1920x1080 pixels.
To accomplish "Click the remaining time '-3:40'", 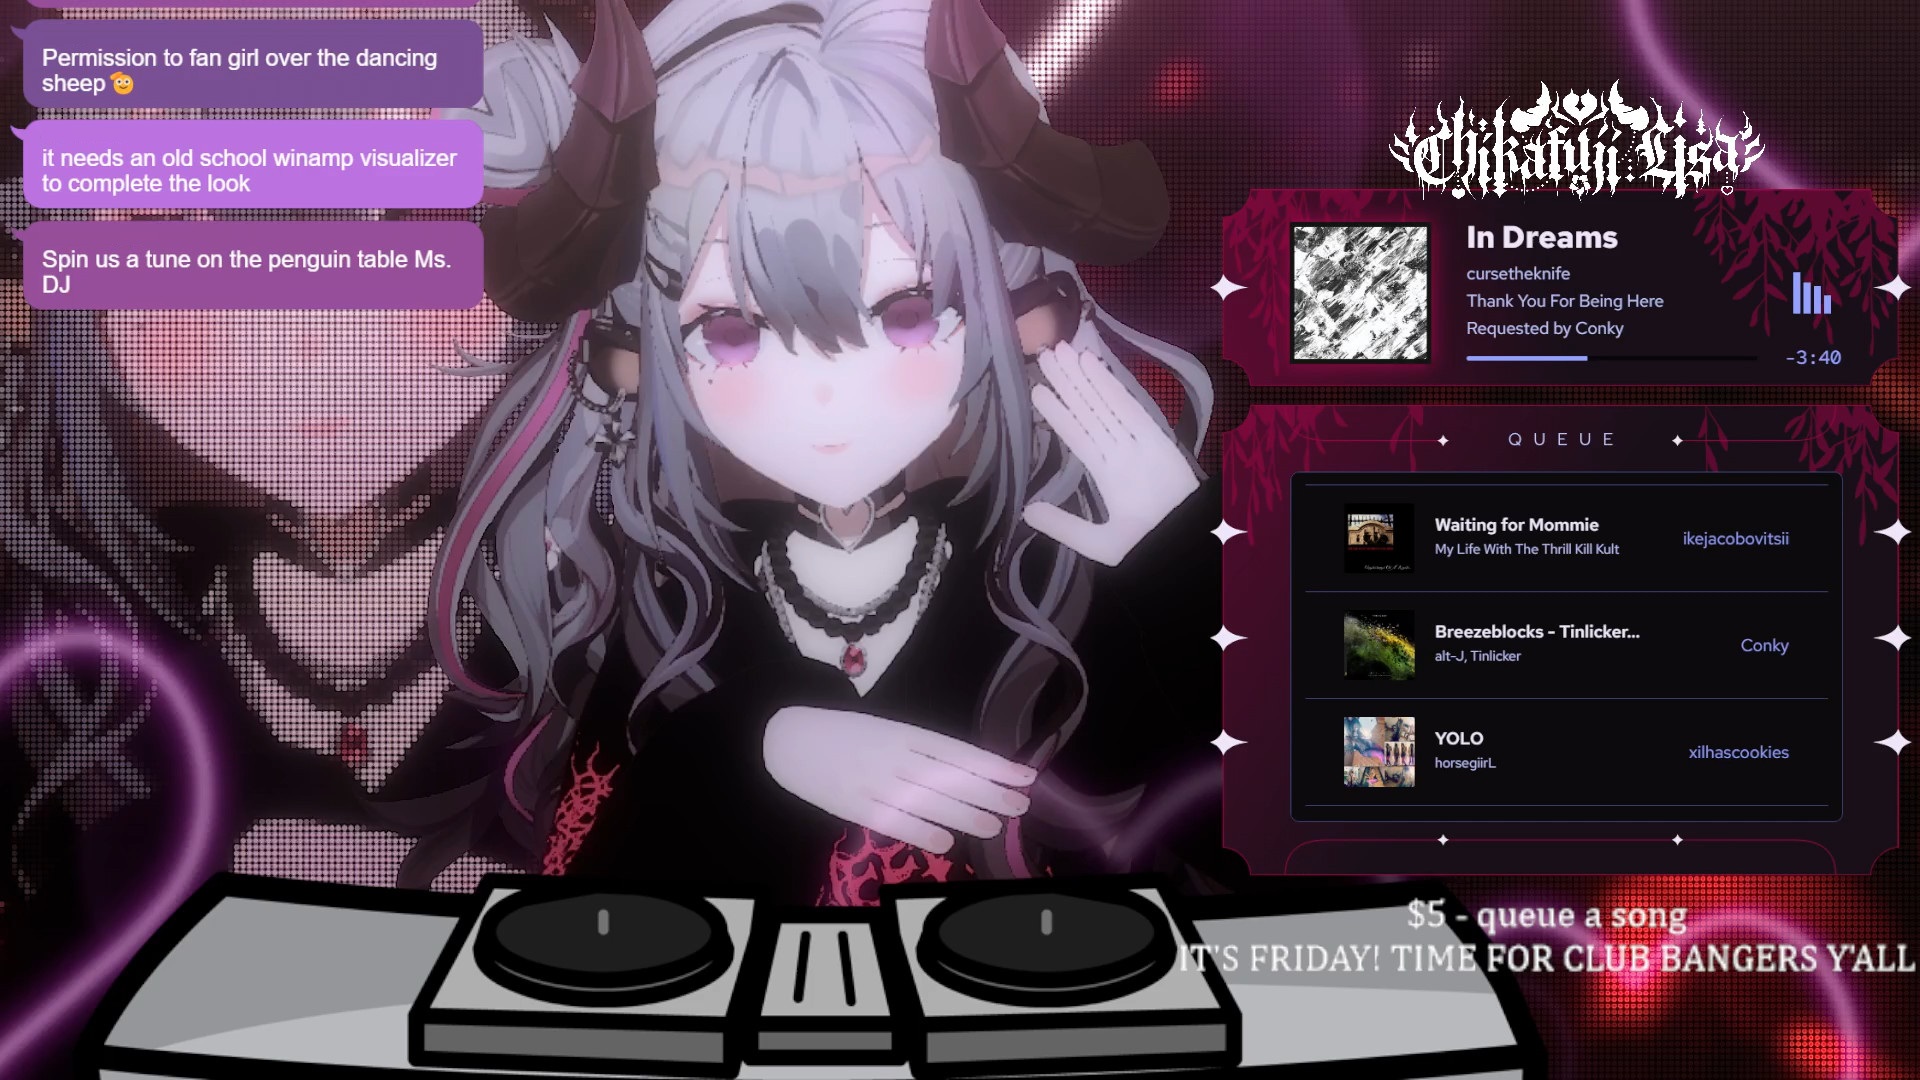I will click(x=1813, y=357).
